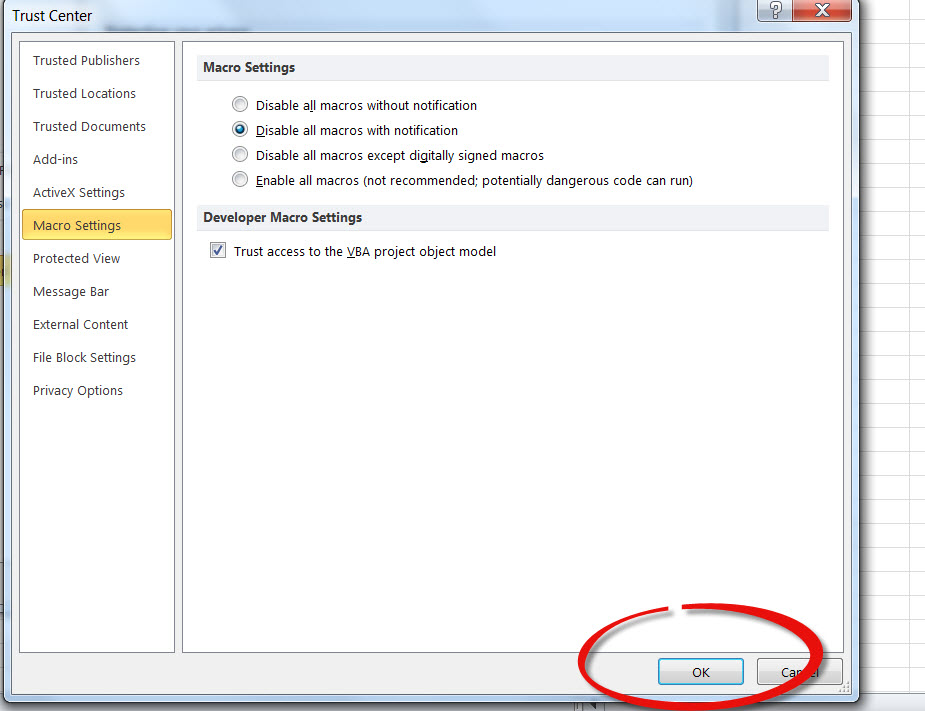925x711 pixels.
Task: Open ActiveX Settings section
Action: tap(79, 192)
